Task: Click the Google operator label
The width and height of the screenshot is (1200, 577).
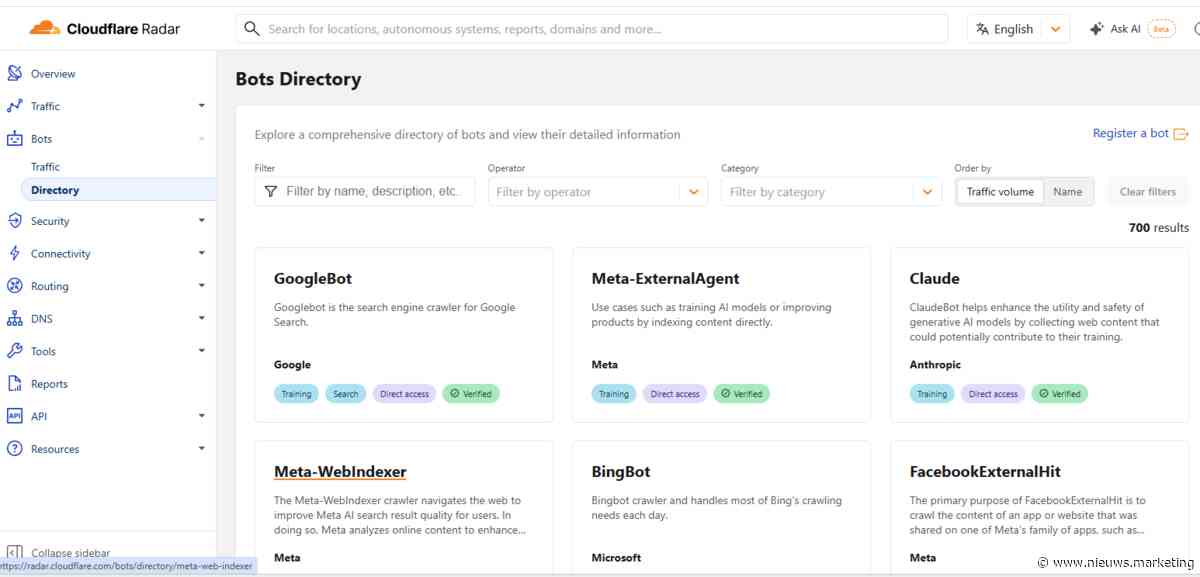Action: point(292,365)
